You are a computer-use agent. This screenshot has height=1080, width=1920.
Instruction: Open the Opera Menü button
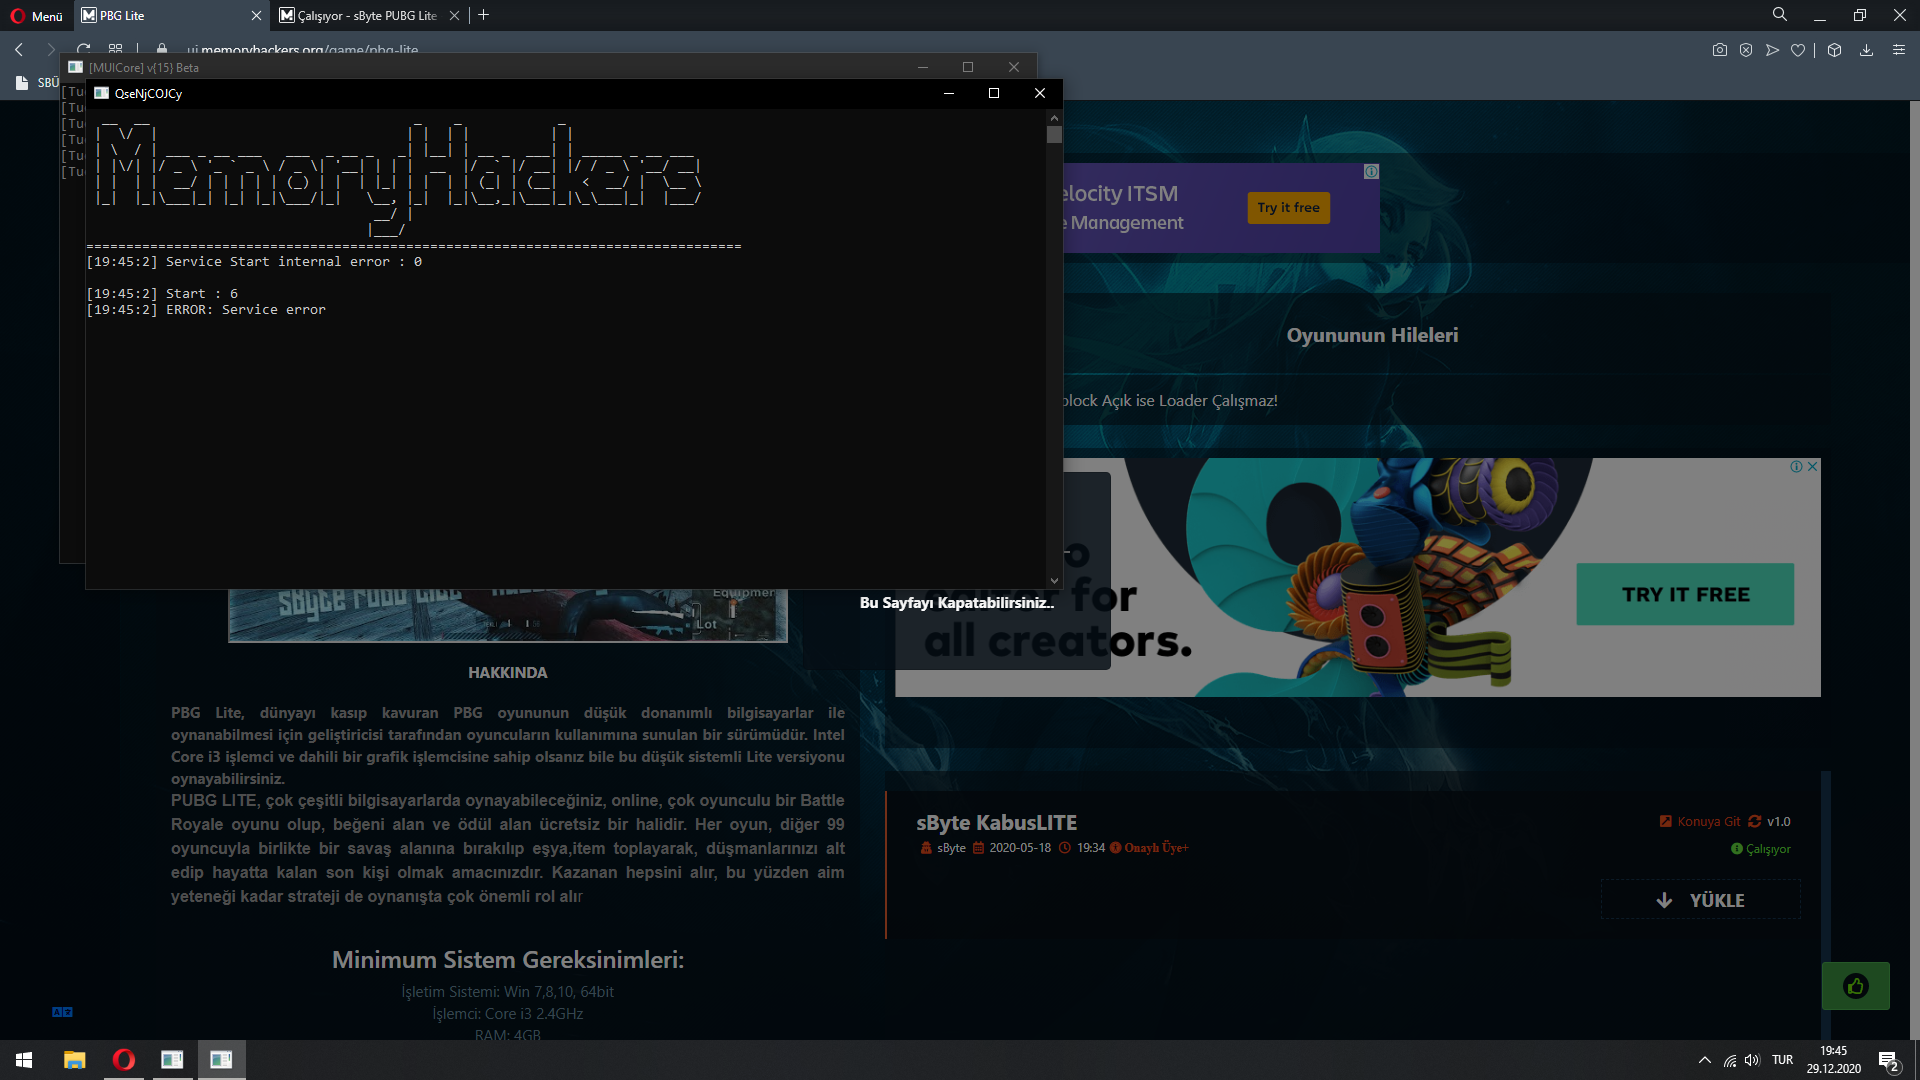(37, 15)
